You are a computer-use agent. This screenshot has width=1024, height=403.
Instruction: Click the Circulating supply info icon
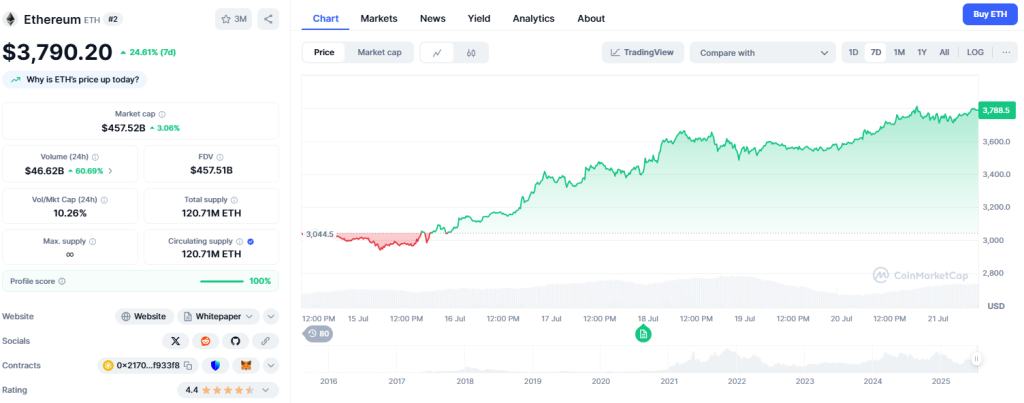click(x=240, y=241)
